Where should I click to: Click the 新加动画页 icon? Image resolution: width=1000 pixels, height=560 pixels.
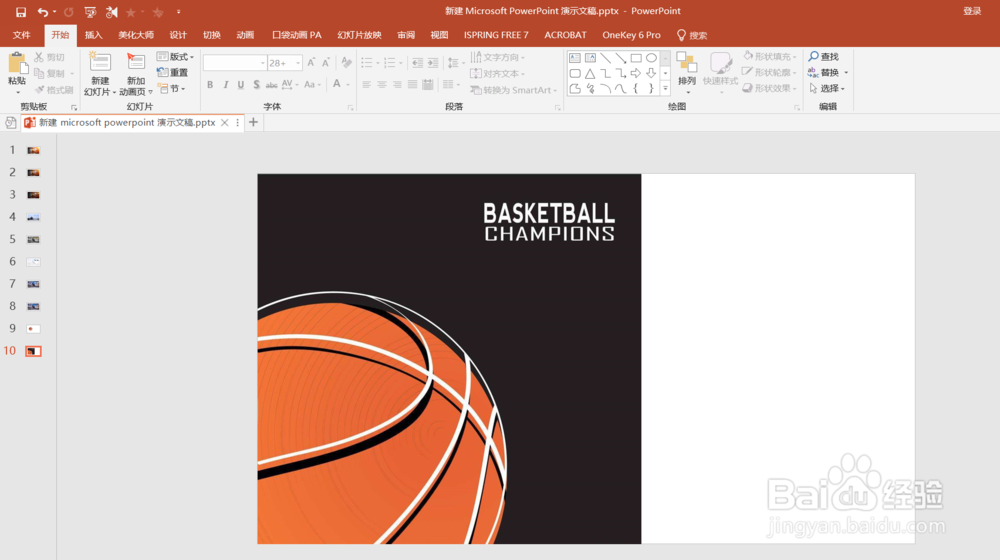tap(136, 63)
